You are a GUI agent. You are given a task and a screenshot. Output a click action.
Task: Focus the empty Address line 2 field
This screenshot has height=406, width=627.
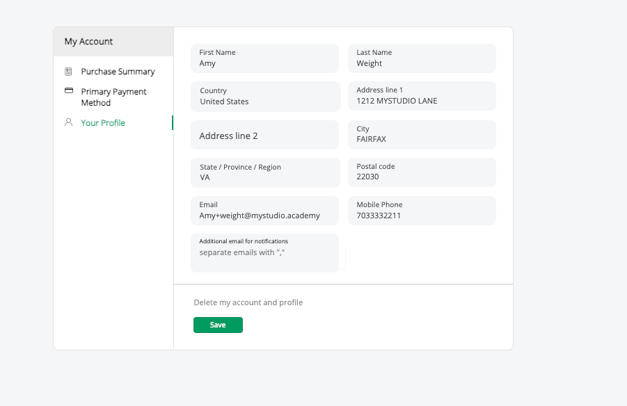(x=264, y=135)
